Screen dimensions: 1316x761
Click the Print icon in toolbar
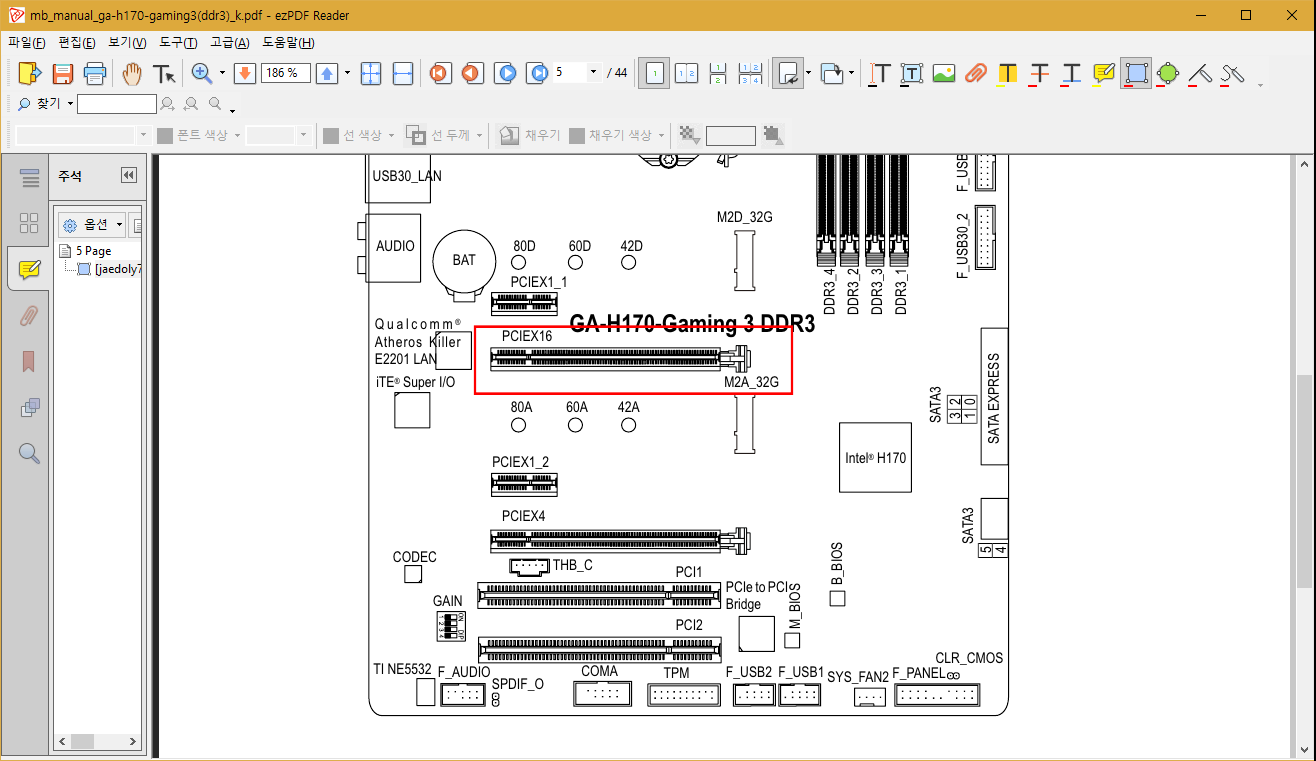(95, 73)
